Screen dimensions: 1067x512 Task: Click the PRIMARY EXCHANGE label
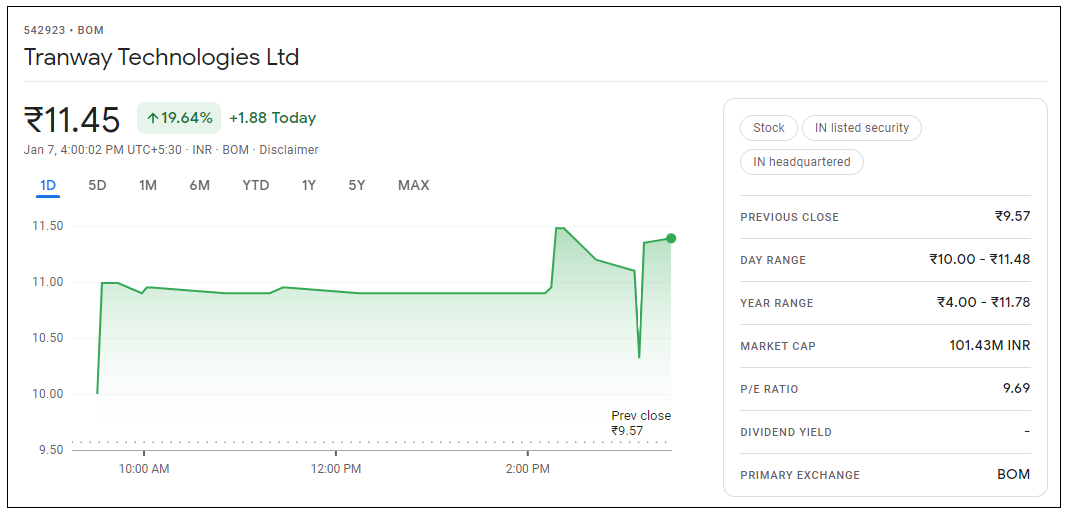[800, 475]
